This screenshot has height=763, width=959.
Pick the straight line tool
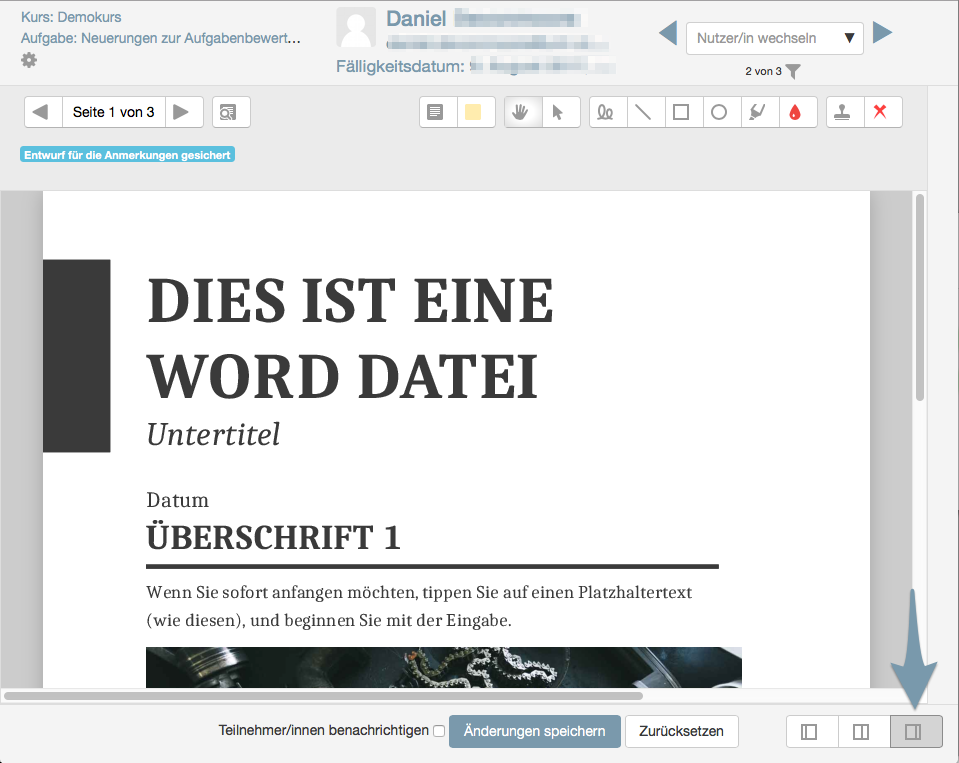pos(644,112)
